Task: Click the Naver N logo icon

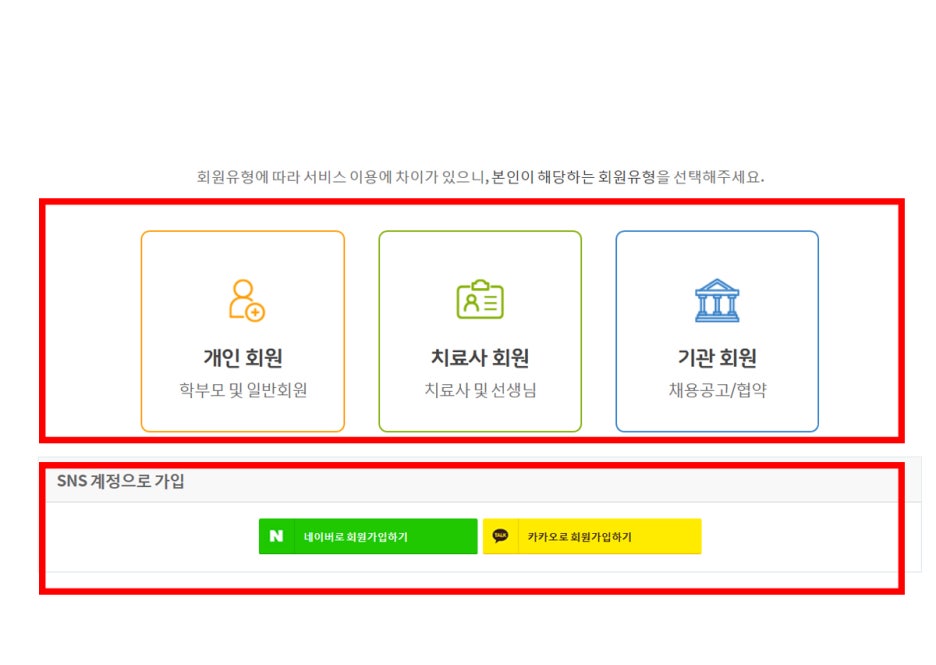Action: (x=276, y=536)
